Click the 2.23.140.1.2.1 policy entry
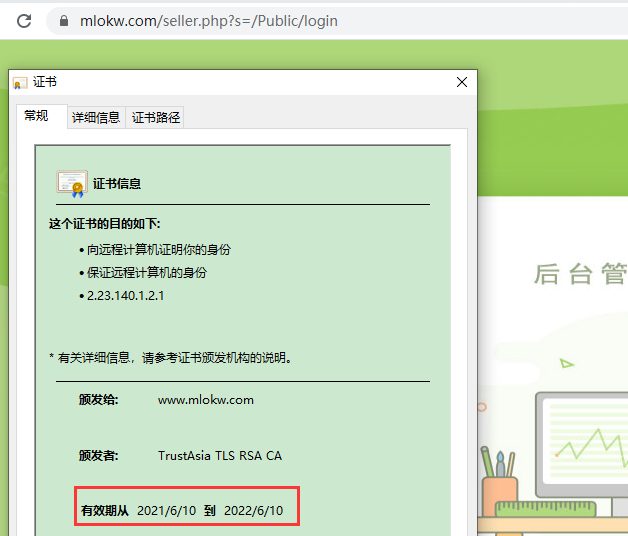The width and height of the screenshot is (628, 536). coord(125,296)
